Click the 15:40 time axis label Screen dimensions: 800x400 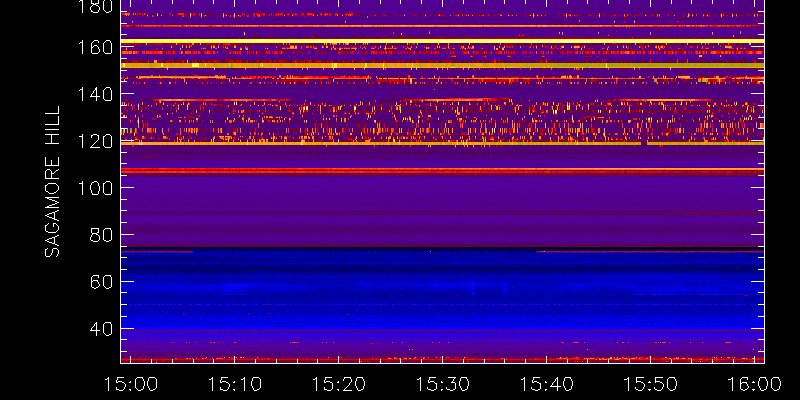[546, 384]
